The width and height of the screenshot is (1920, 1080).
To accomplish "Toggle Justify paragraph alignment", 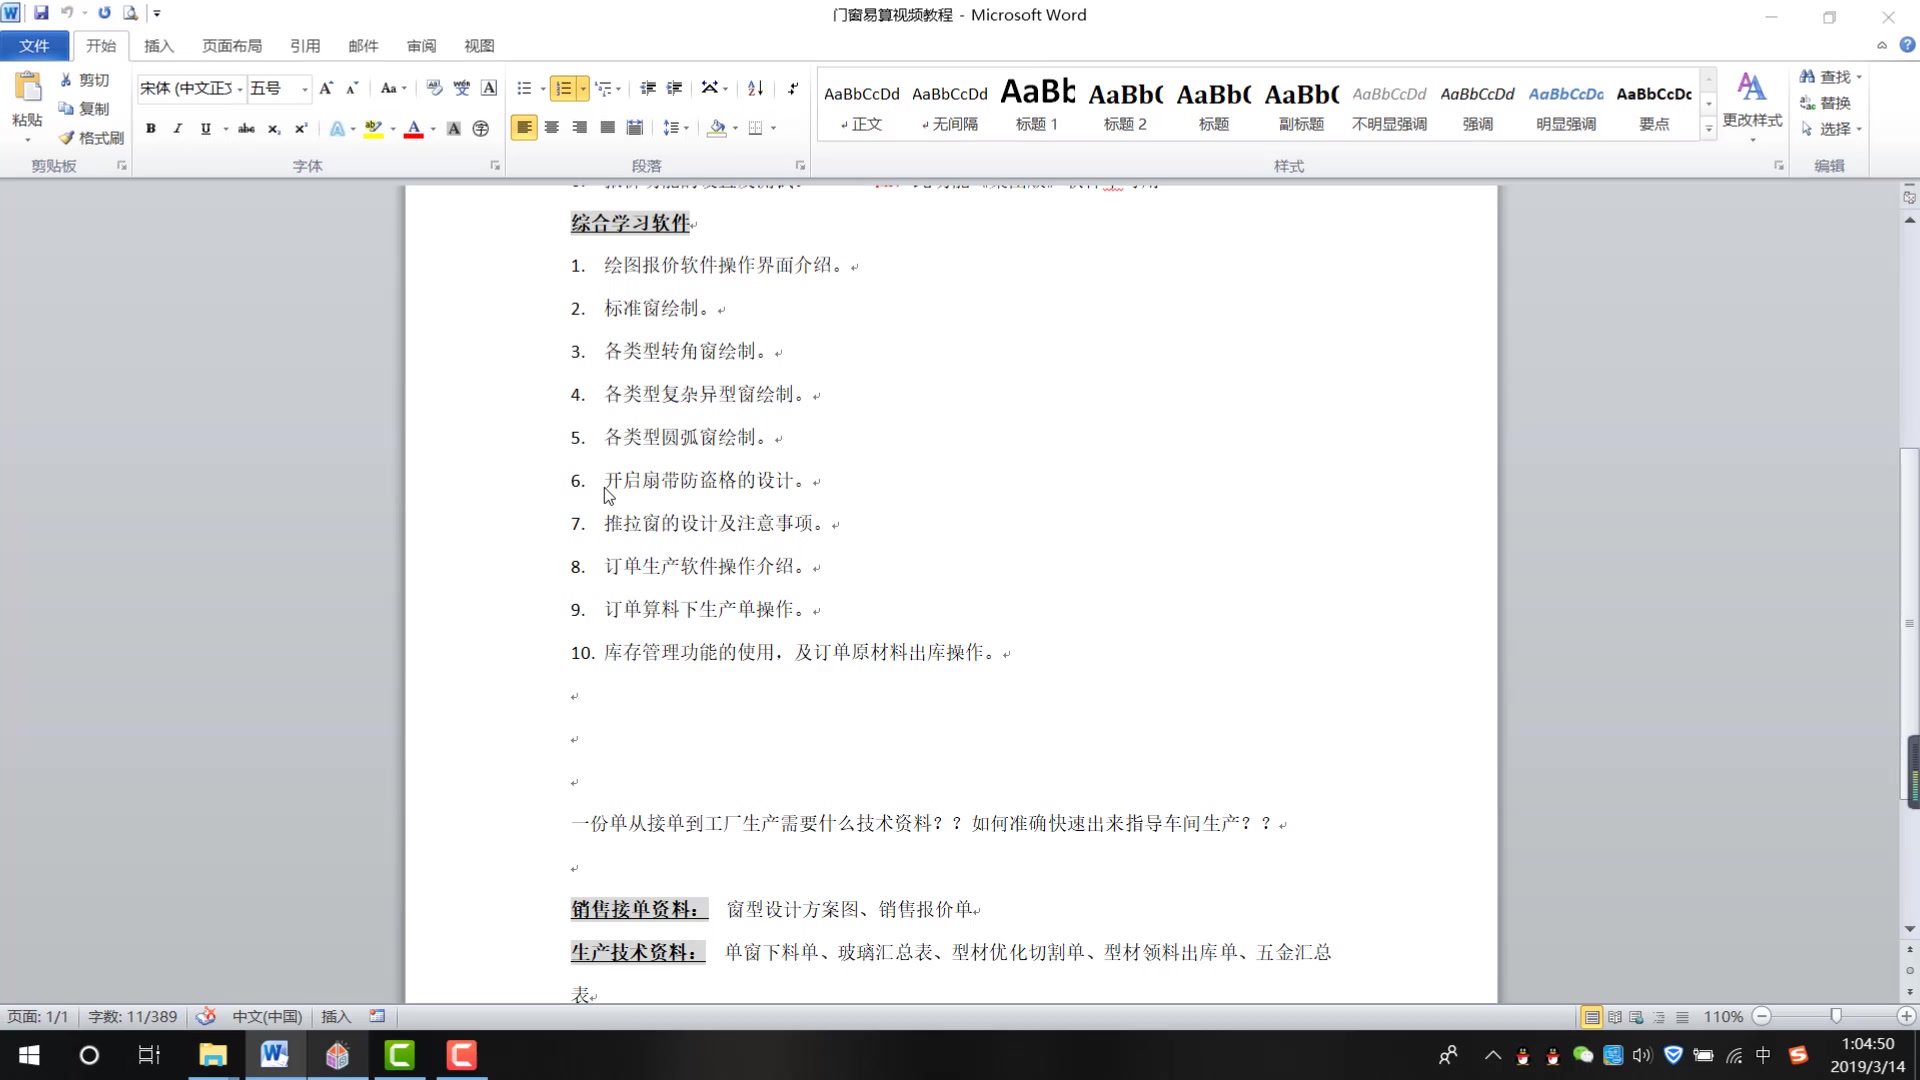I will pyautogui.click(x=607, y=128).
